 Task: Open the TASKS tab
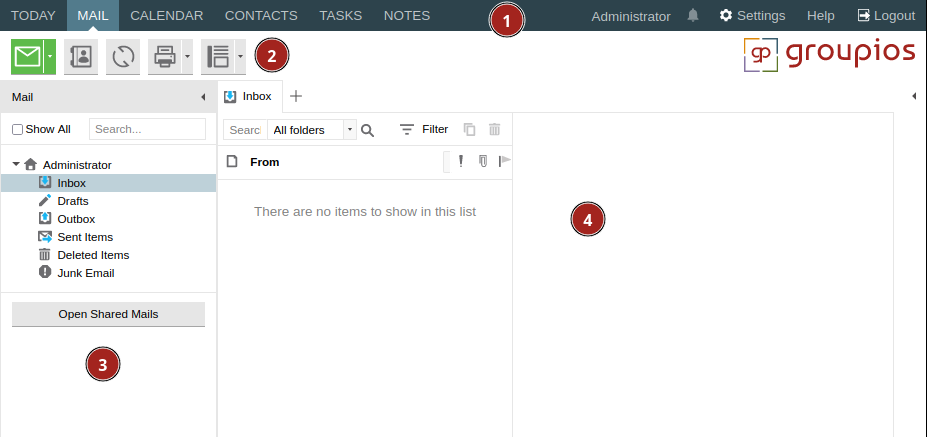[341, 15]
